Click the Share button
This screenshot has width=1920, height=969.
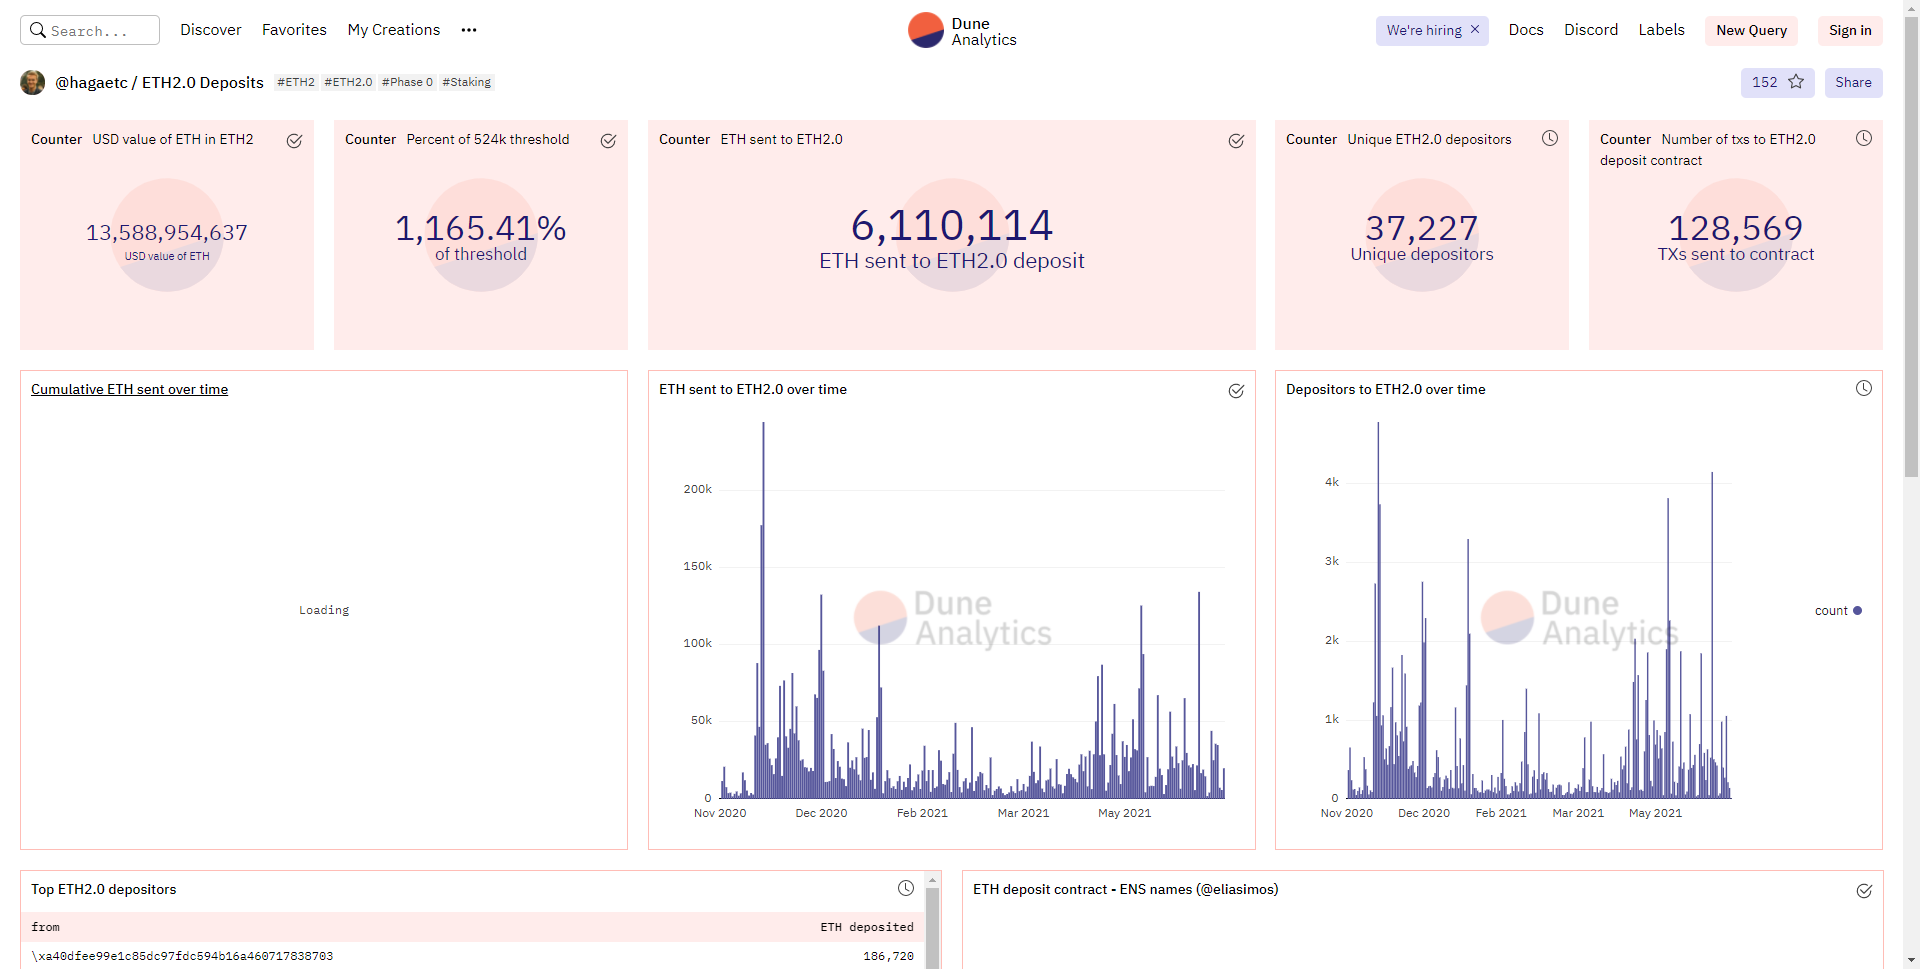click(x=1853, y=83)
